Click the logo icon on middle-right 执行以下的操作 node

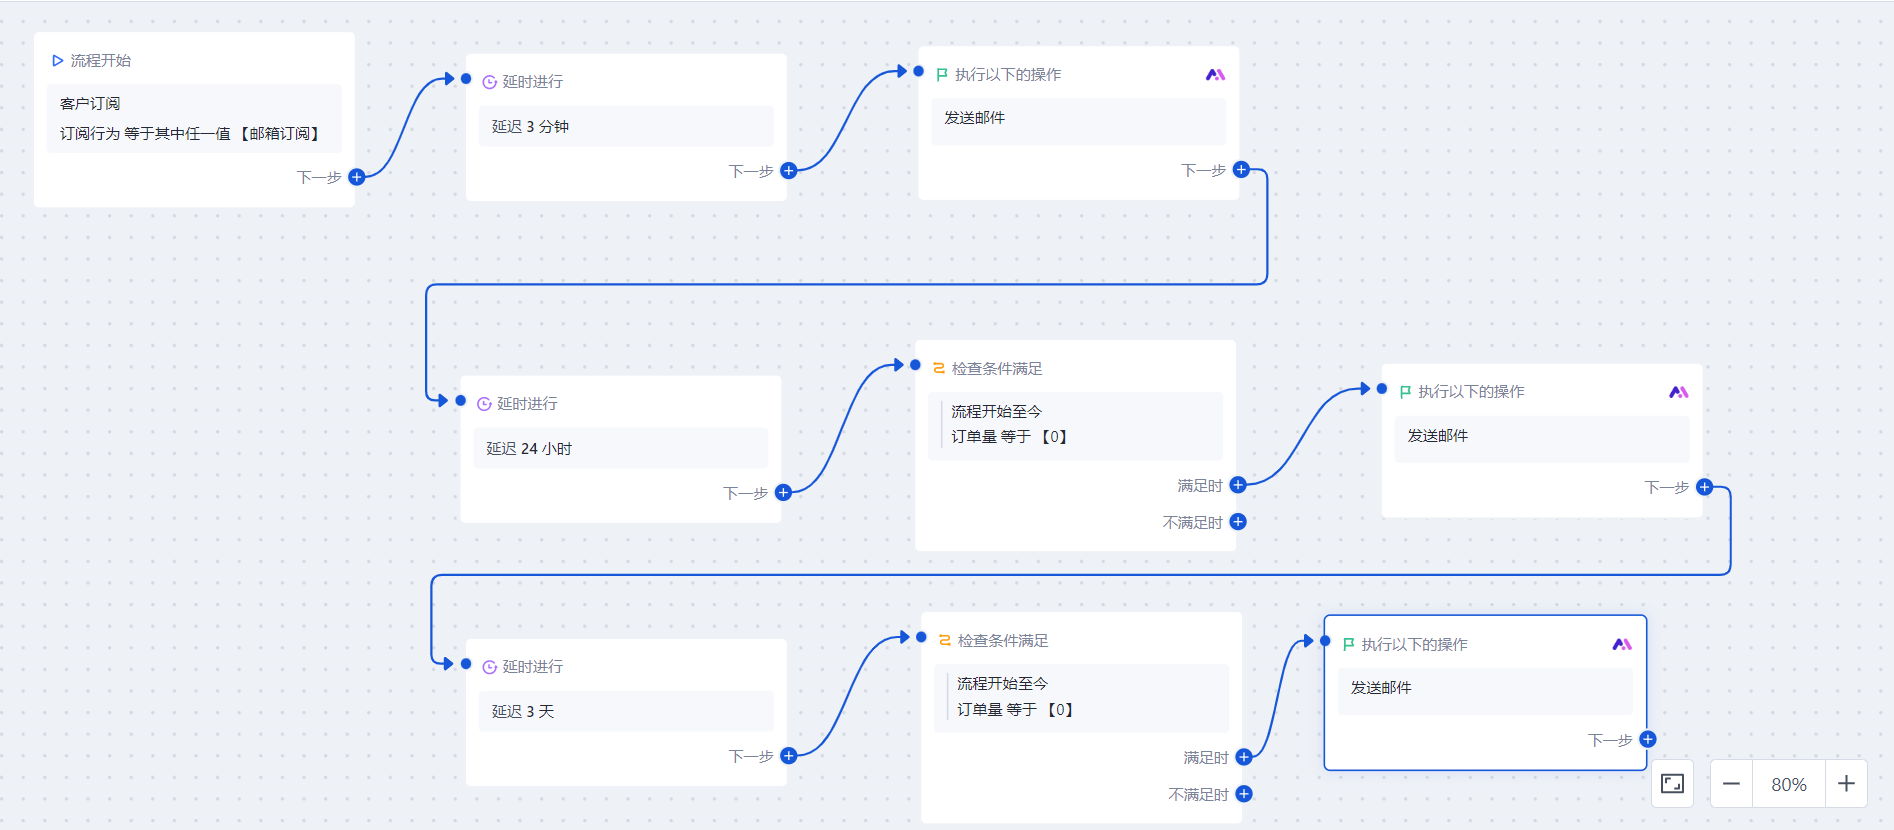coord(1679,392)
